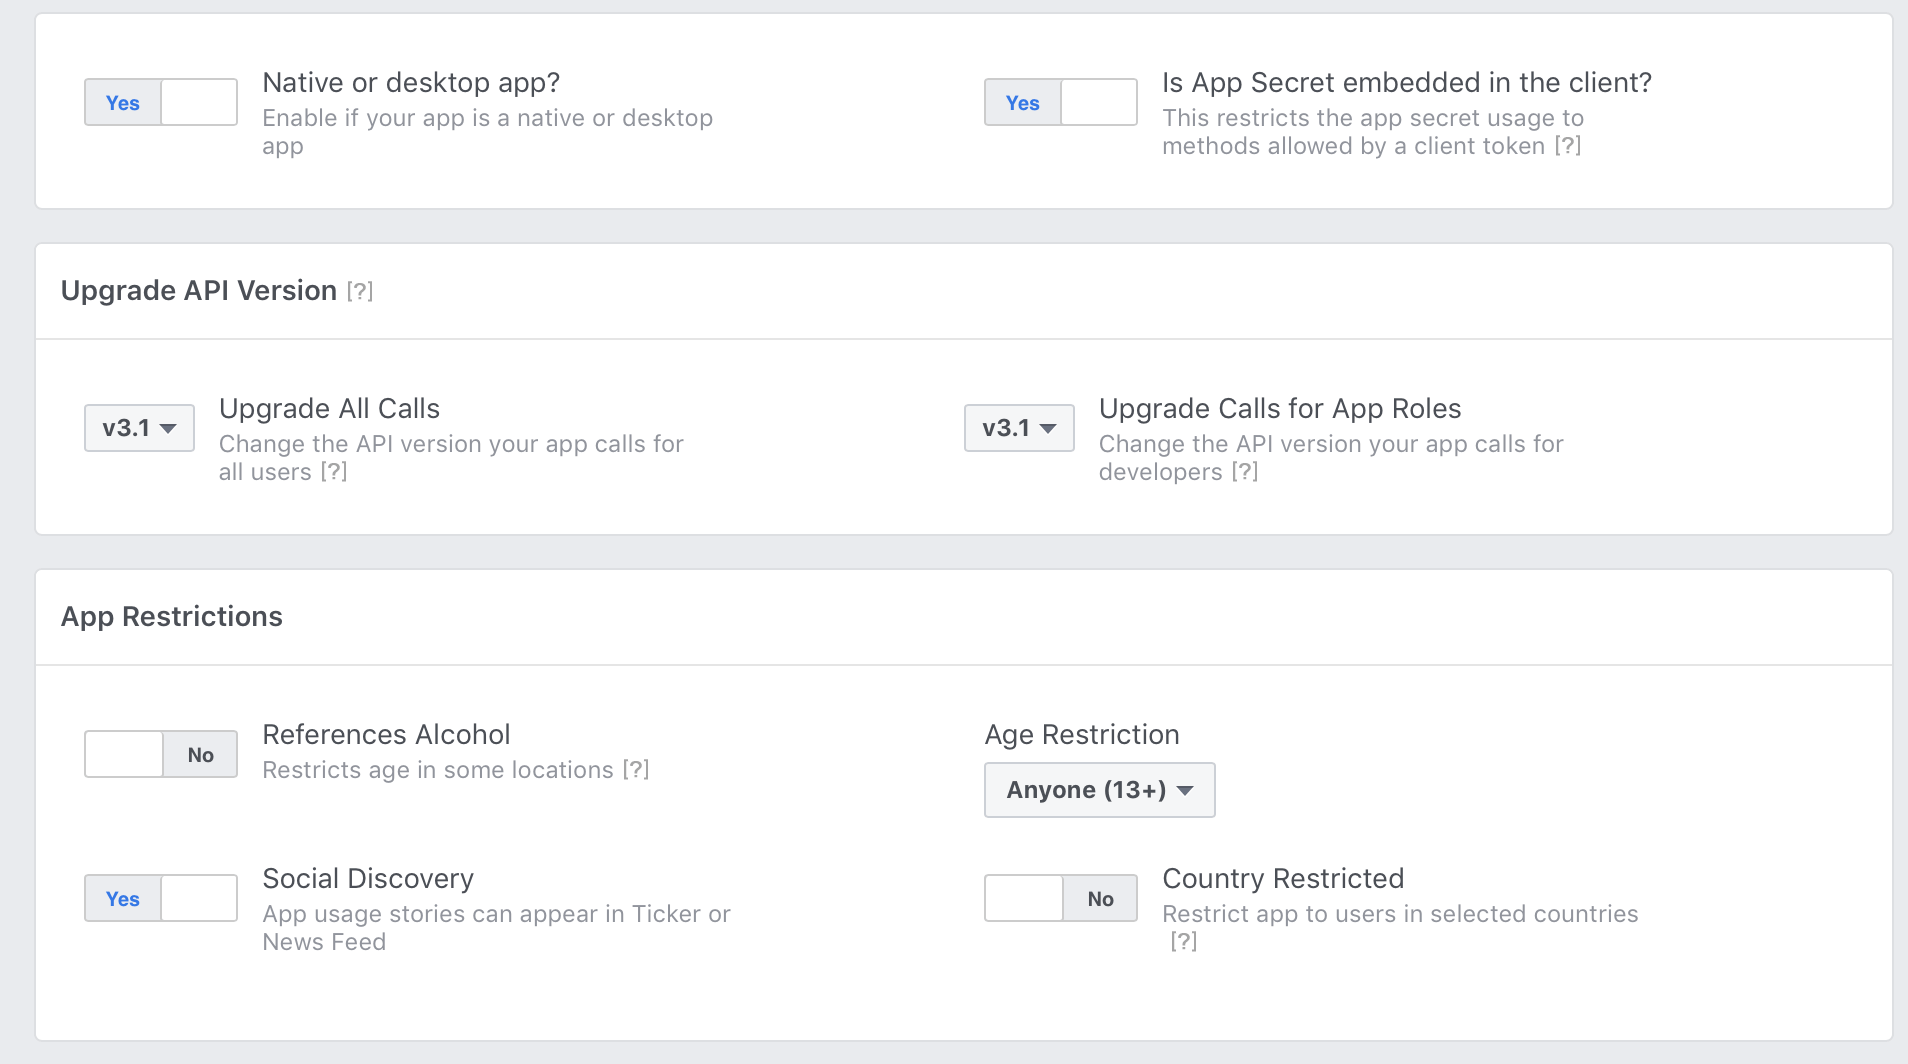Click the 'Is App Secret embedded' heading
Image resolution: width=1908 pixels, height=1064 pixels.
(1406, 82)
